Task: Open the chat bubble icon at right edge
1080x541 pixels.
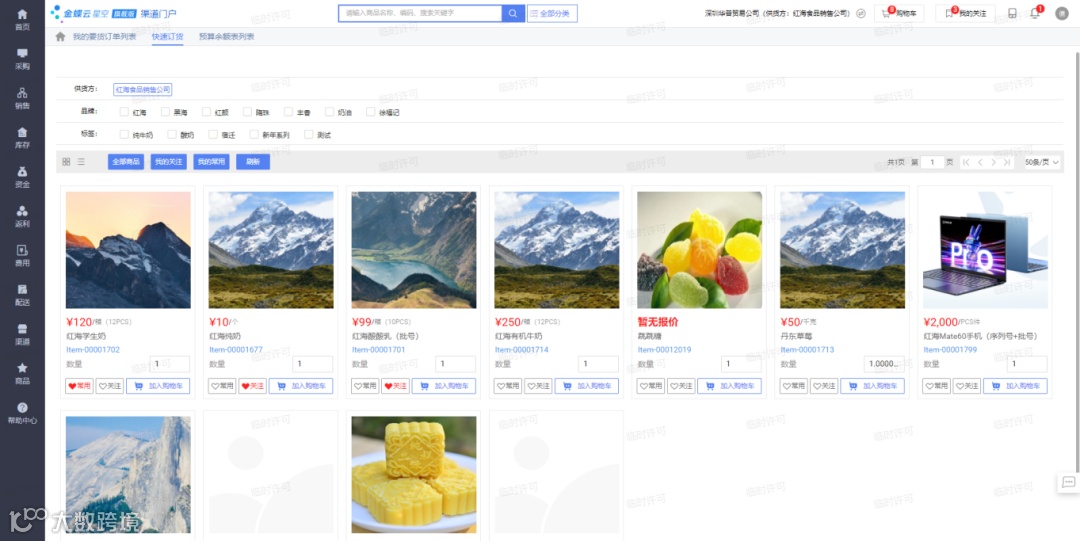Action: pyautogui.click(x=1068, y=482)
